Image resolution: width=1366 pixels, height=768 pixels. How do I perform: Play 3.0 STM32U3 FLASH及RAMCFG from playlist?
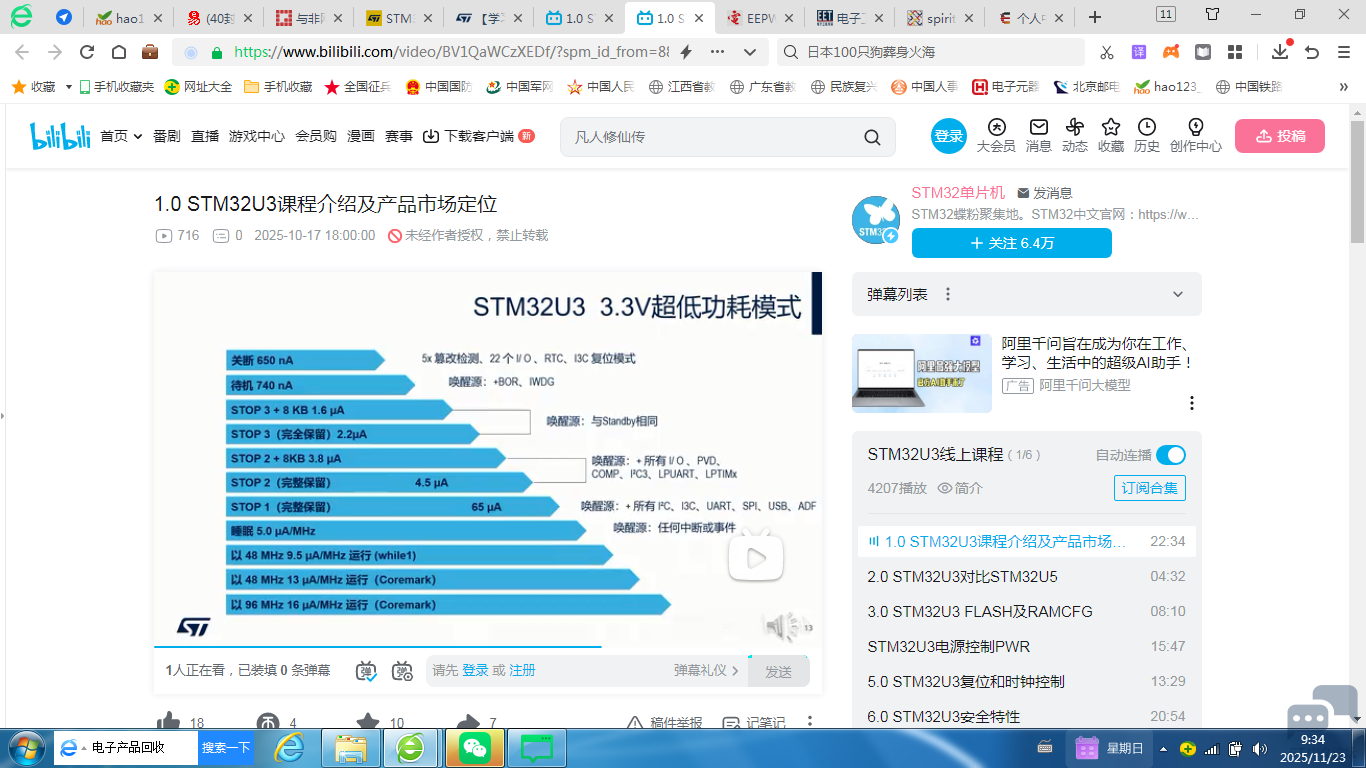tap(980, 611)
